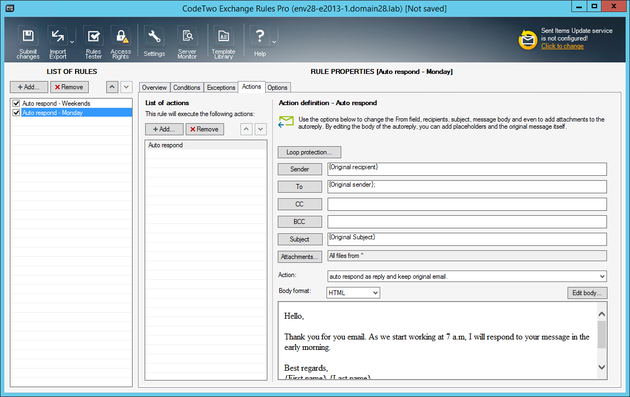Add a new action to the list of actions

[164, 129]
